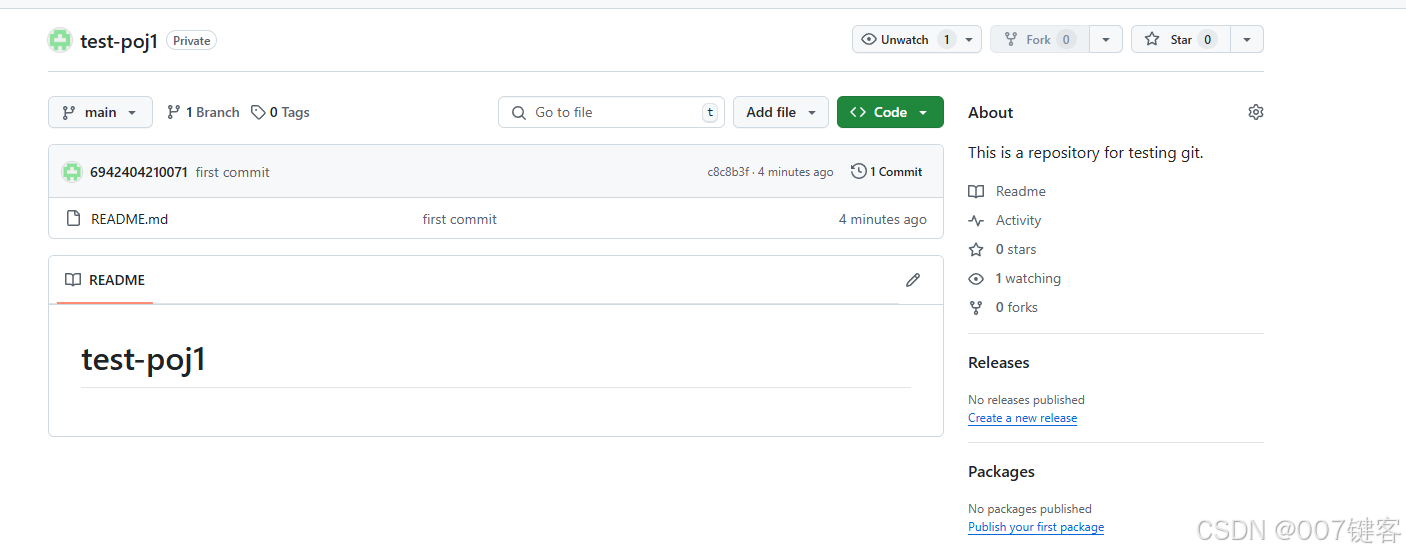Click Create a new release link
The width and height of the screenshot is (1406, 556).
click(1022, 418)
